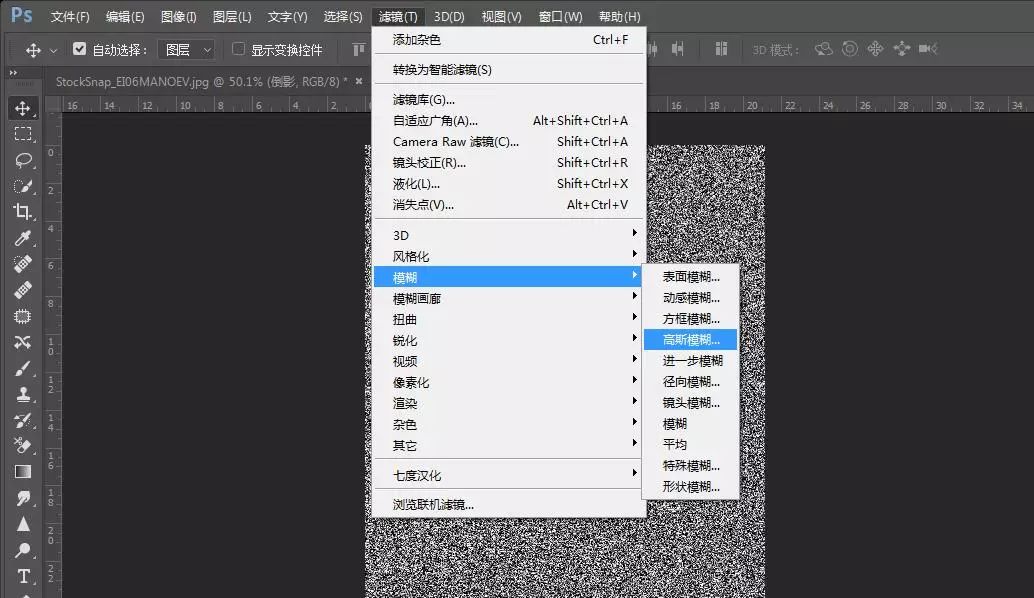Select the Clone Stamp tool
1034x598 pixels.
click(x=23, y=394)
